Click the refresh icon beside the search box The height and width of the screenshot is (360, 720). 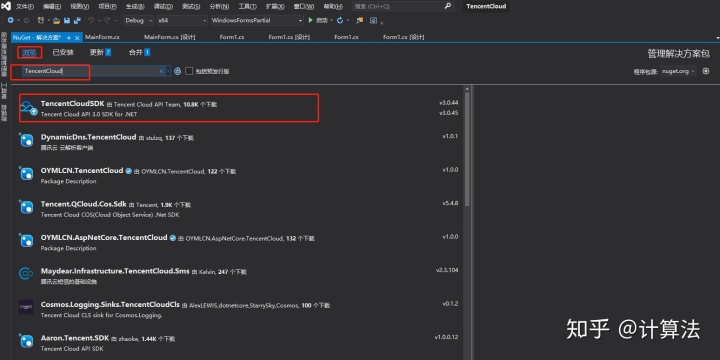tap(178, 71)
